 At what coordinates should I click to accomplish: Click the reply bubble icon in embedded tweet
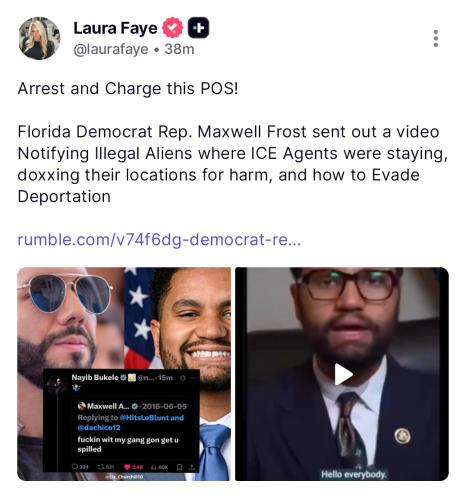(75, 467)
